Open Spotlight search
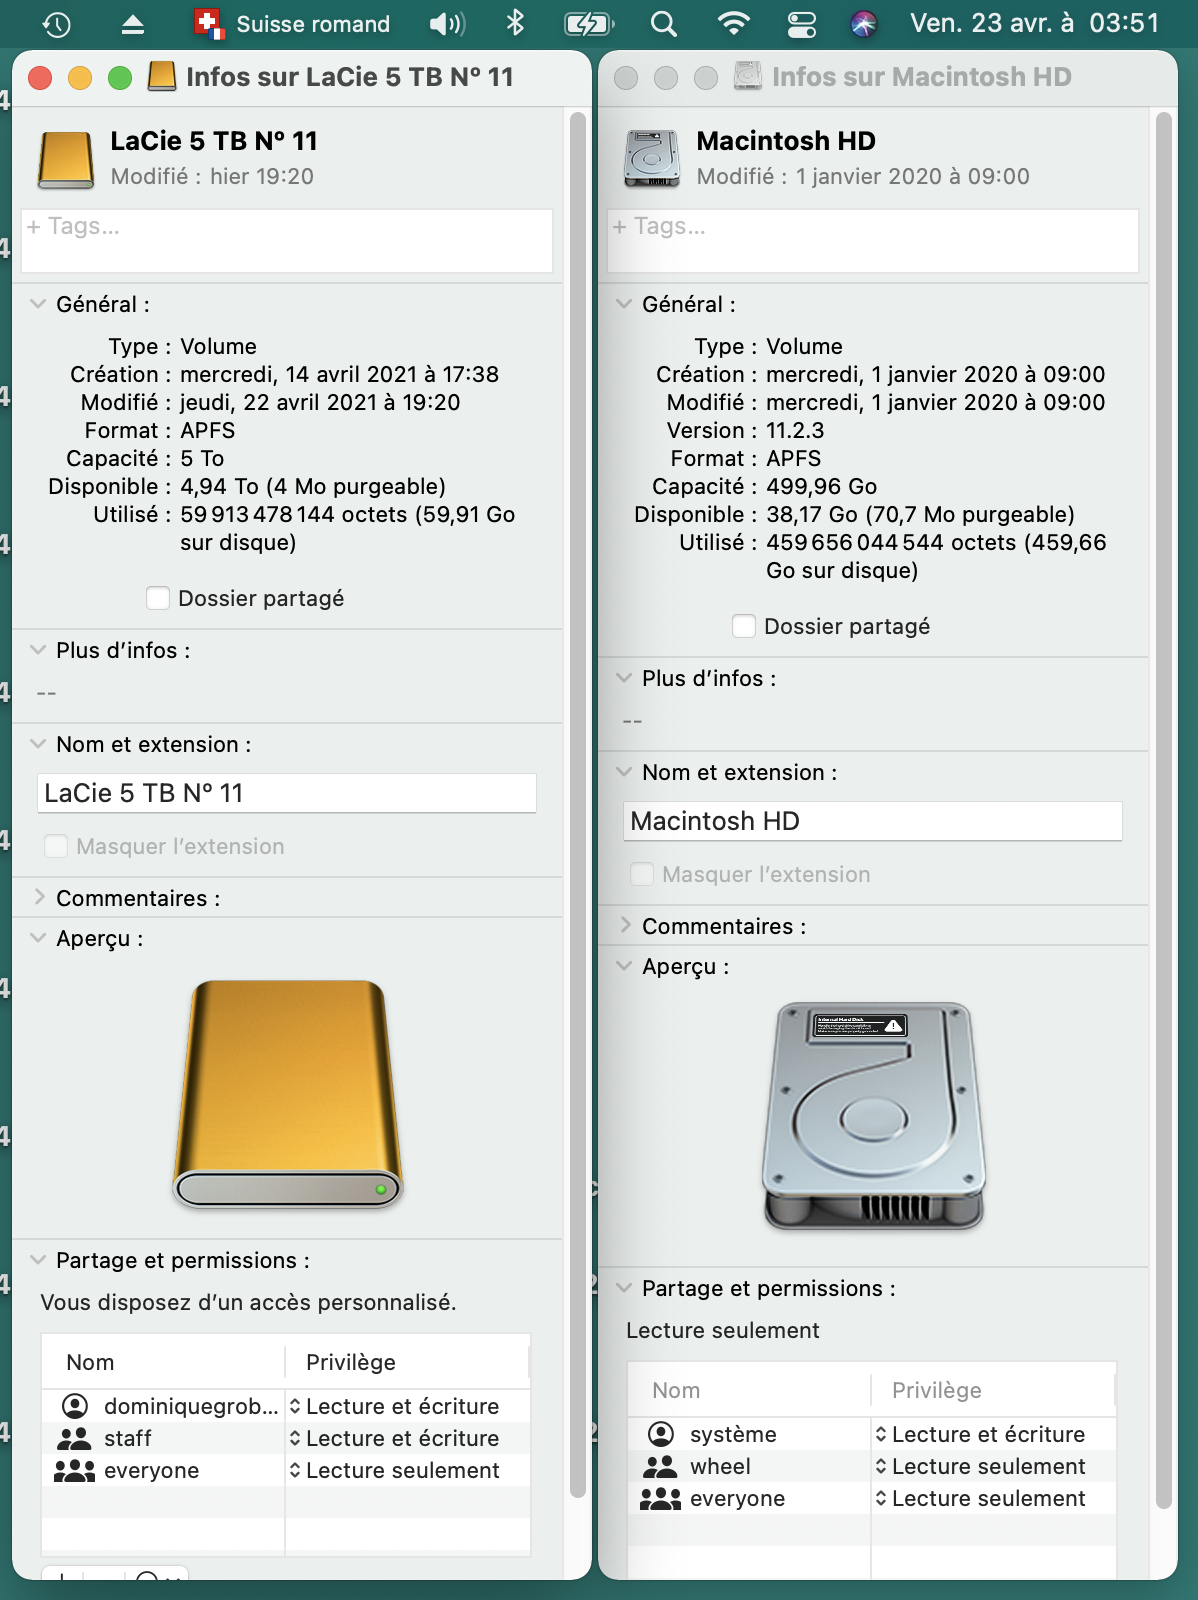The height and width of the screenshot is (1600, 1198). 663,24
